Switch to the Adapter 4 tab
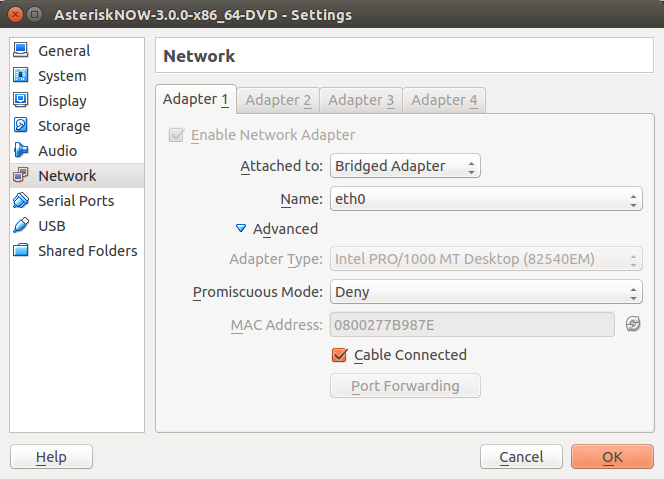Image resolution: width=664 pixels, height=479 pixels. (x=444, y=100)
